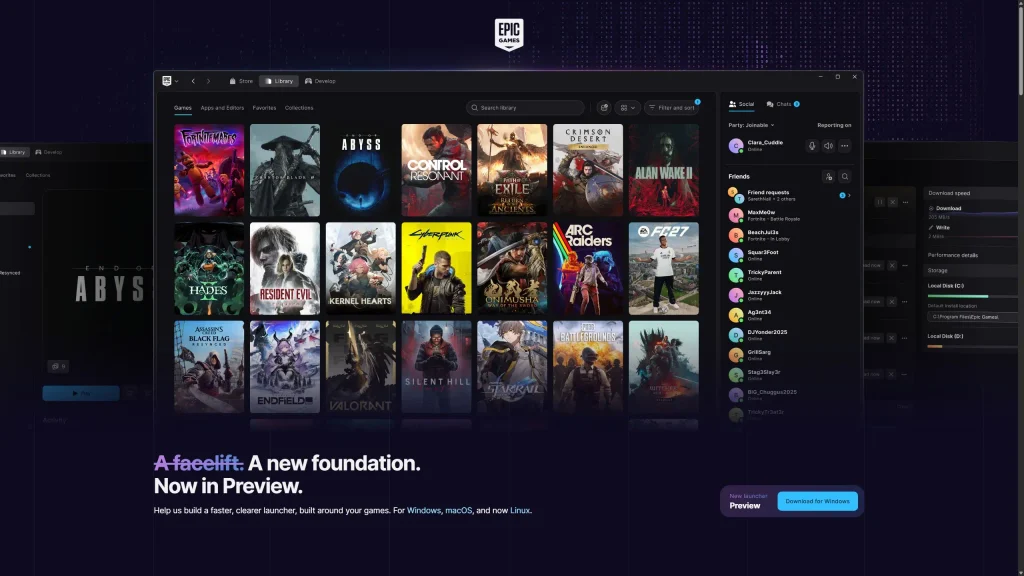Pause the download in the right background window

[x=880, y=202]
